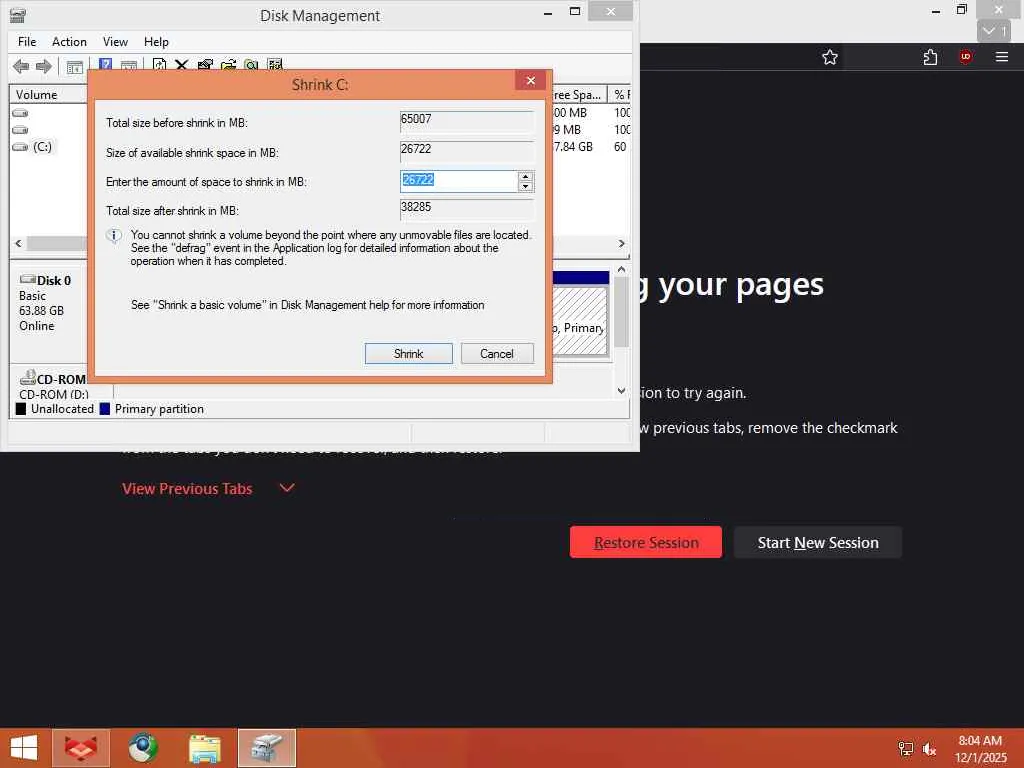Decrease shrink amount with the down spinner

click(x=526, y=186)
